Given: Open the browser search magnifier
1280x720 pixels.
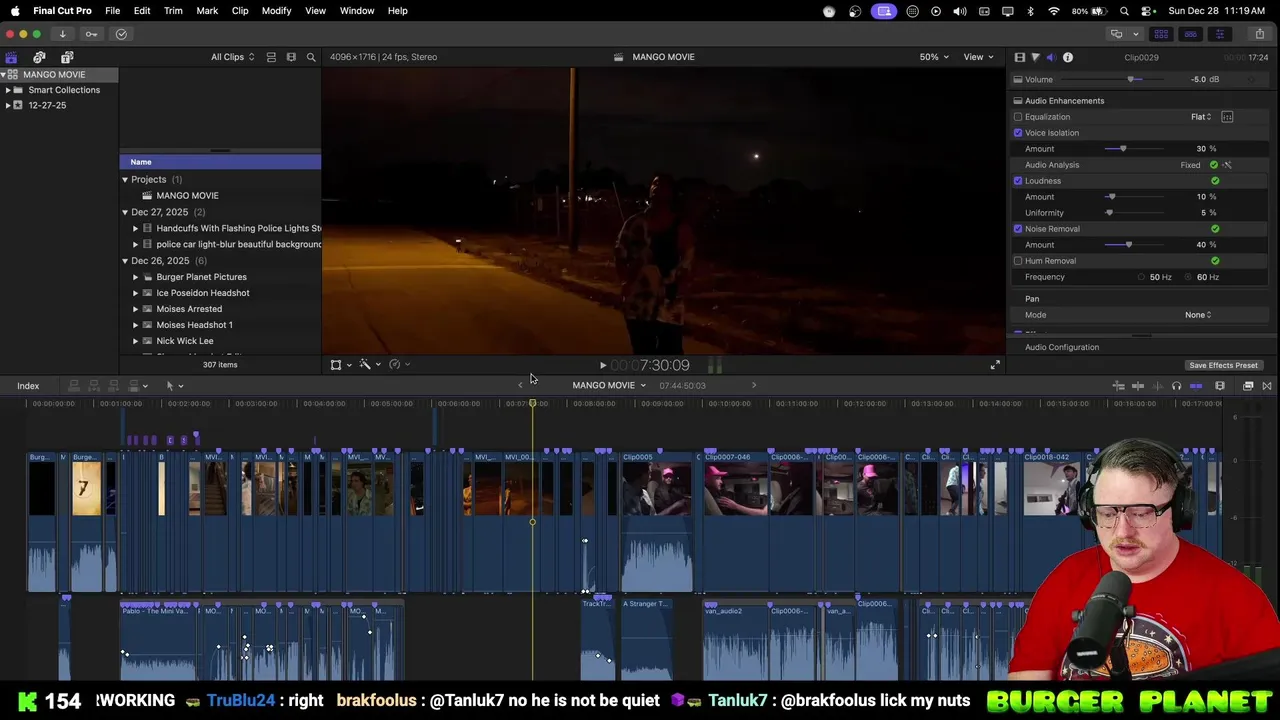Looking at the screenshot, I should click(x=311, y=57).
